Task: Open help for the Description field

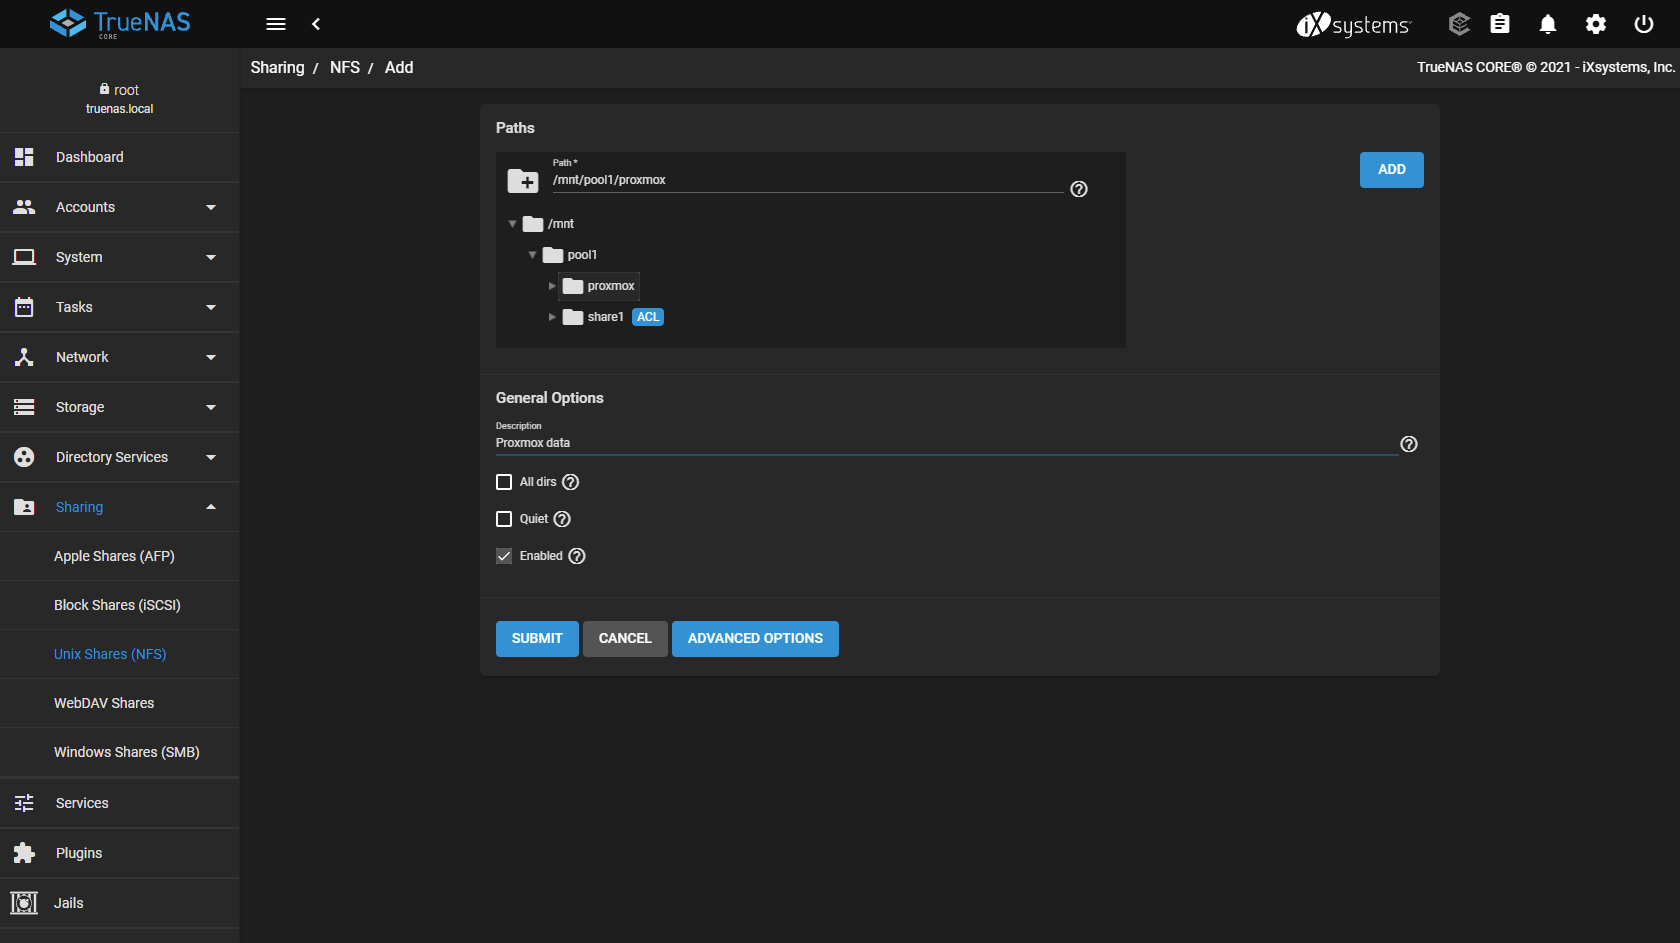Action: [x=1409, y=444]
